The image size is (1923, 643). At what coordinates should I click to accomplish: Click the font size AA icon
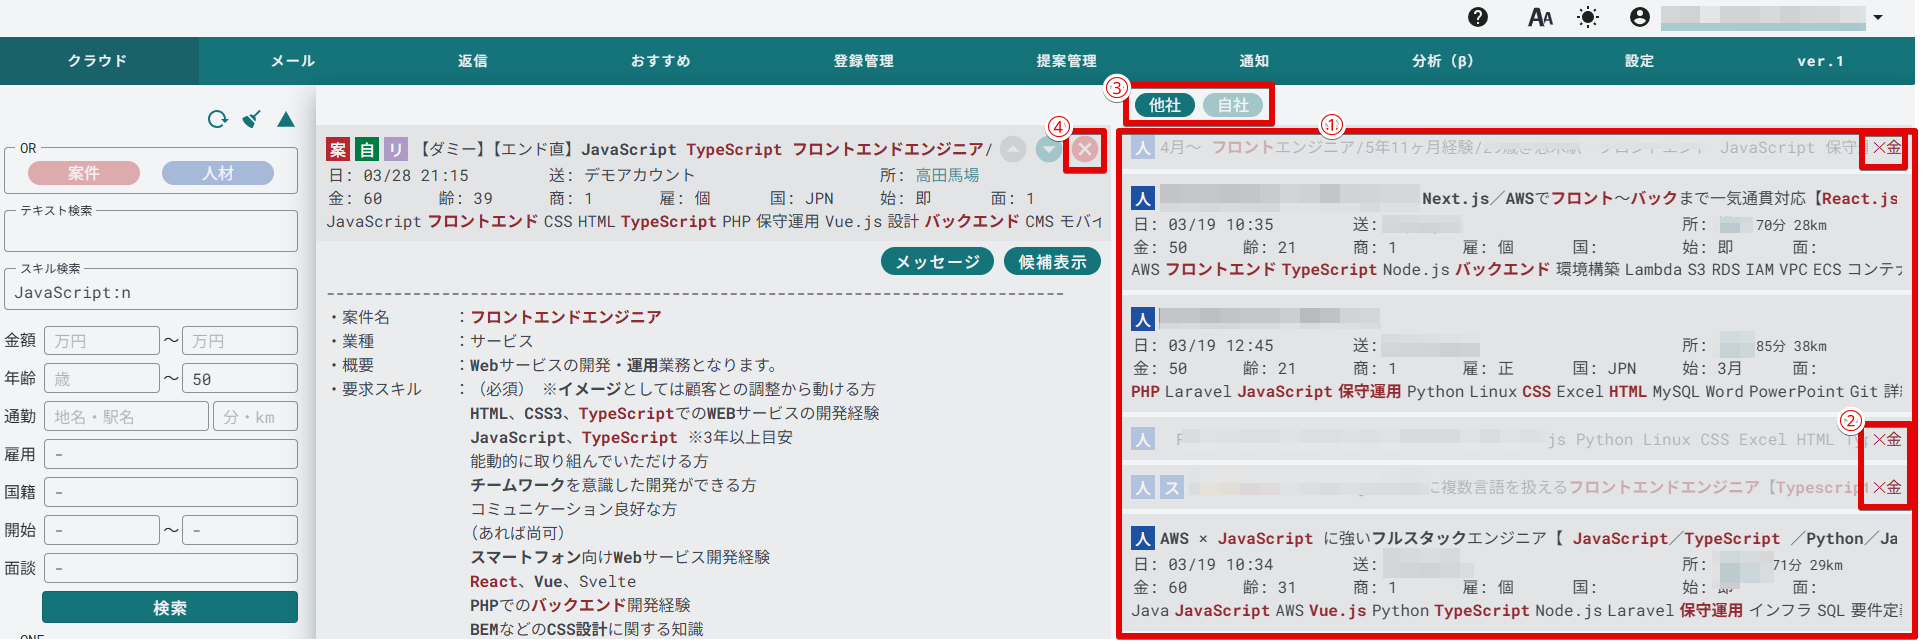click(1540, 17)
